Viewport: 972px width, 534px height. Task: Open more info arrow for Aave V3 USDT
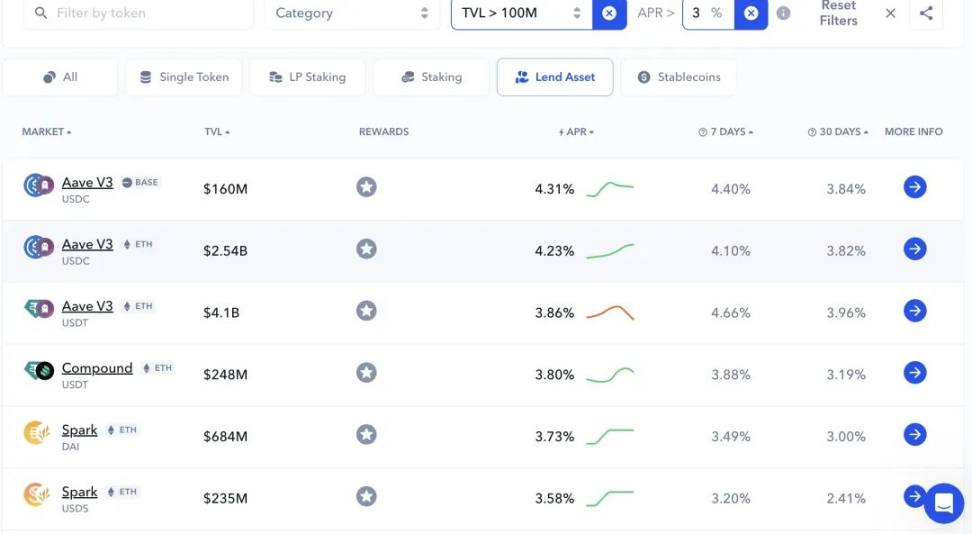(x=915, y=311)
